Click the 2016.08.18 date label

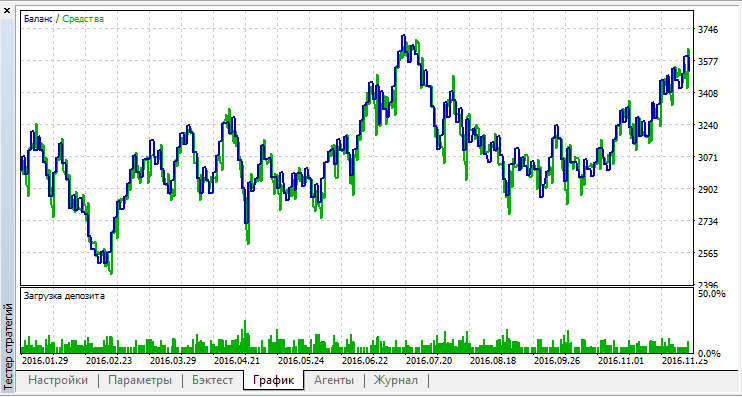[493, 361]
